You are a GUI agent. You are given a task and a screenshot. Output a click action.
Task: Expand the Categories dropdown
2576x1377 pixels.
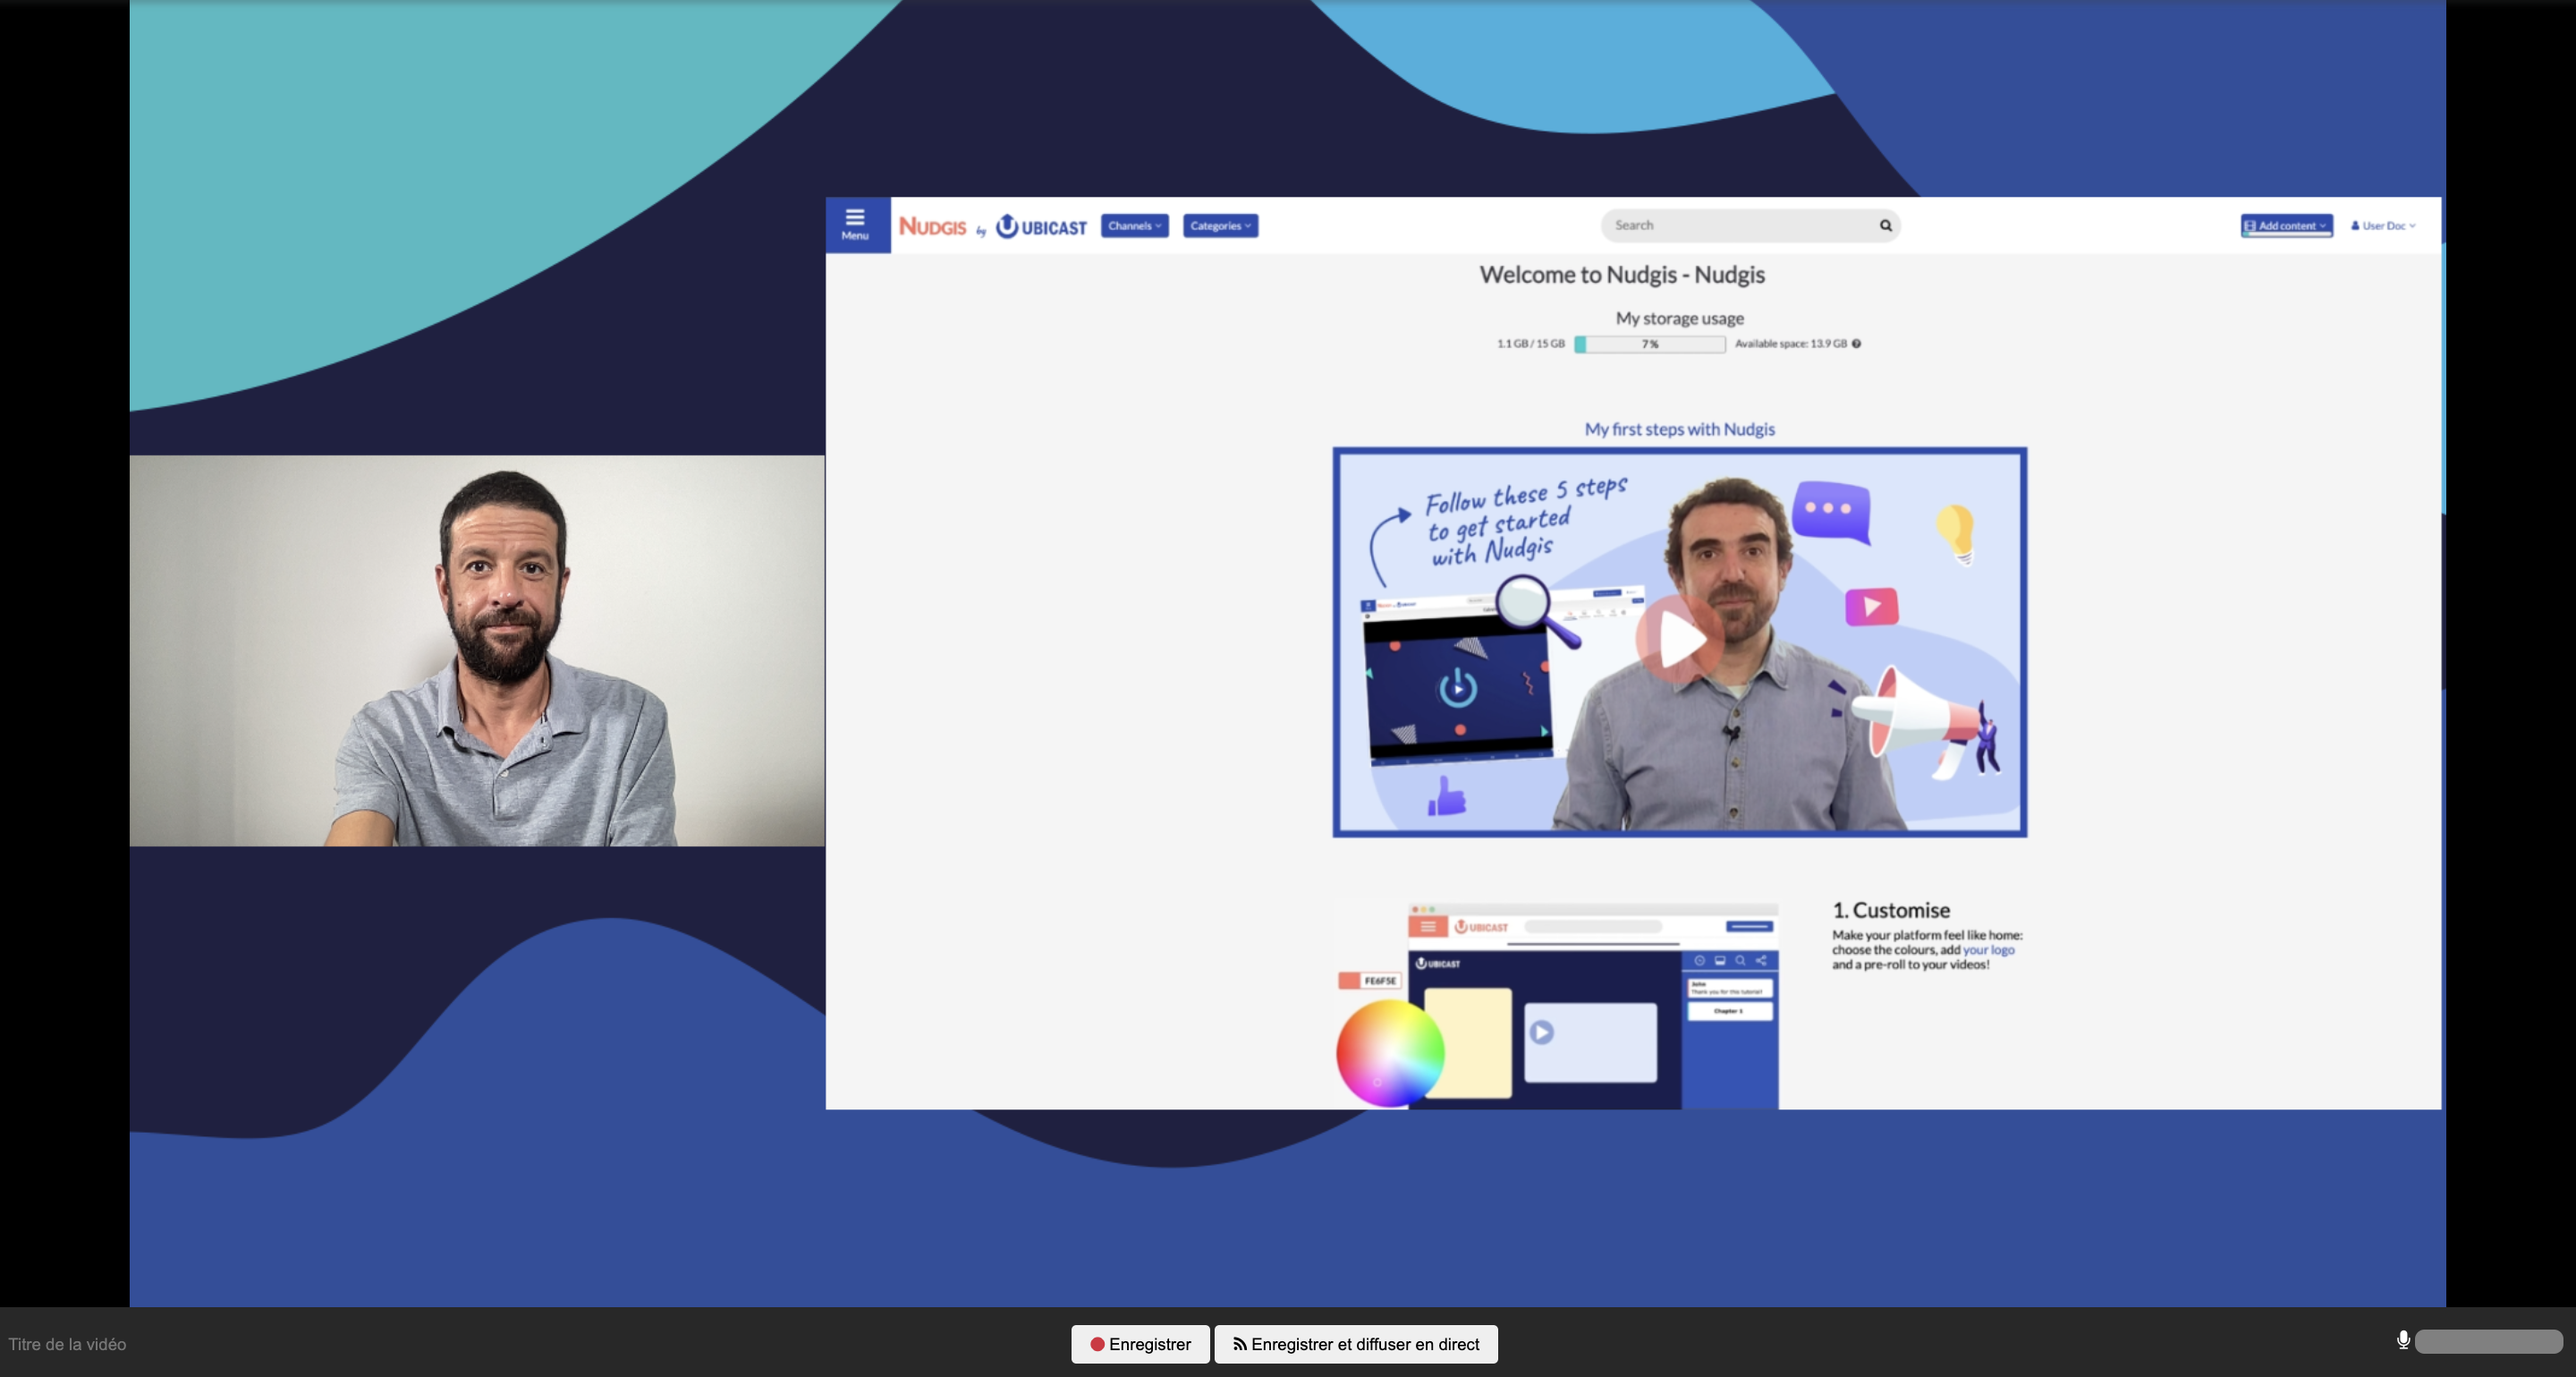(x=1220, y=226)
